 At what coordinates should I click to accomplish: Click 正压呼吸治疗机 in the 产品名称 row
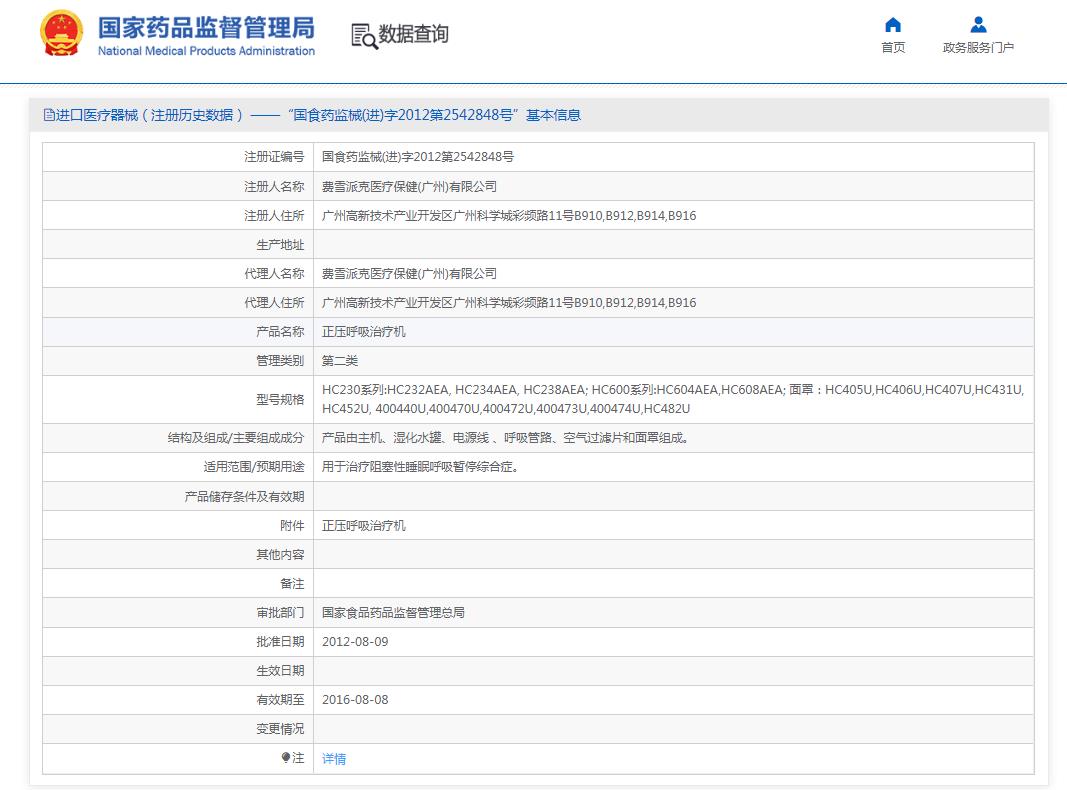click(364, 331)
